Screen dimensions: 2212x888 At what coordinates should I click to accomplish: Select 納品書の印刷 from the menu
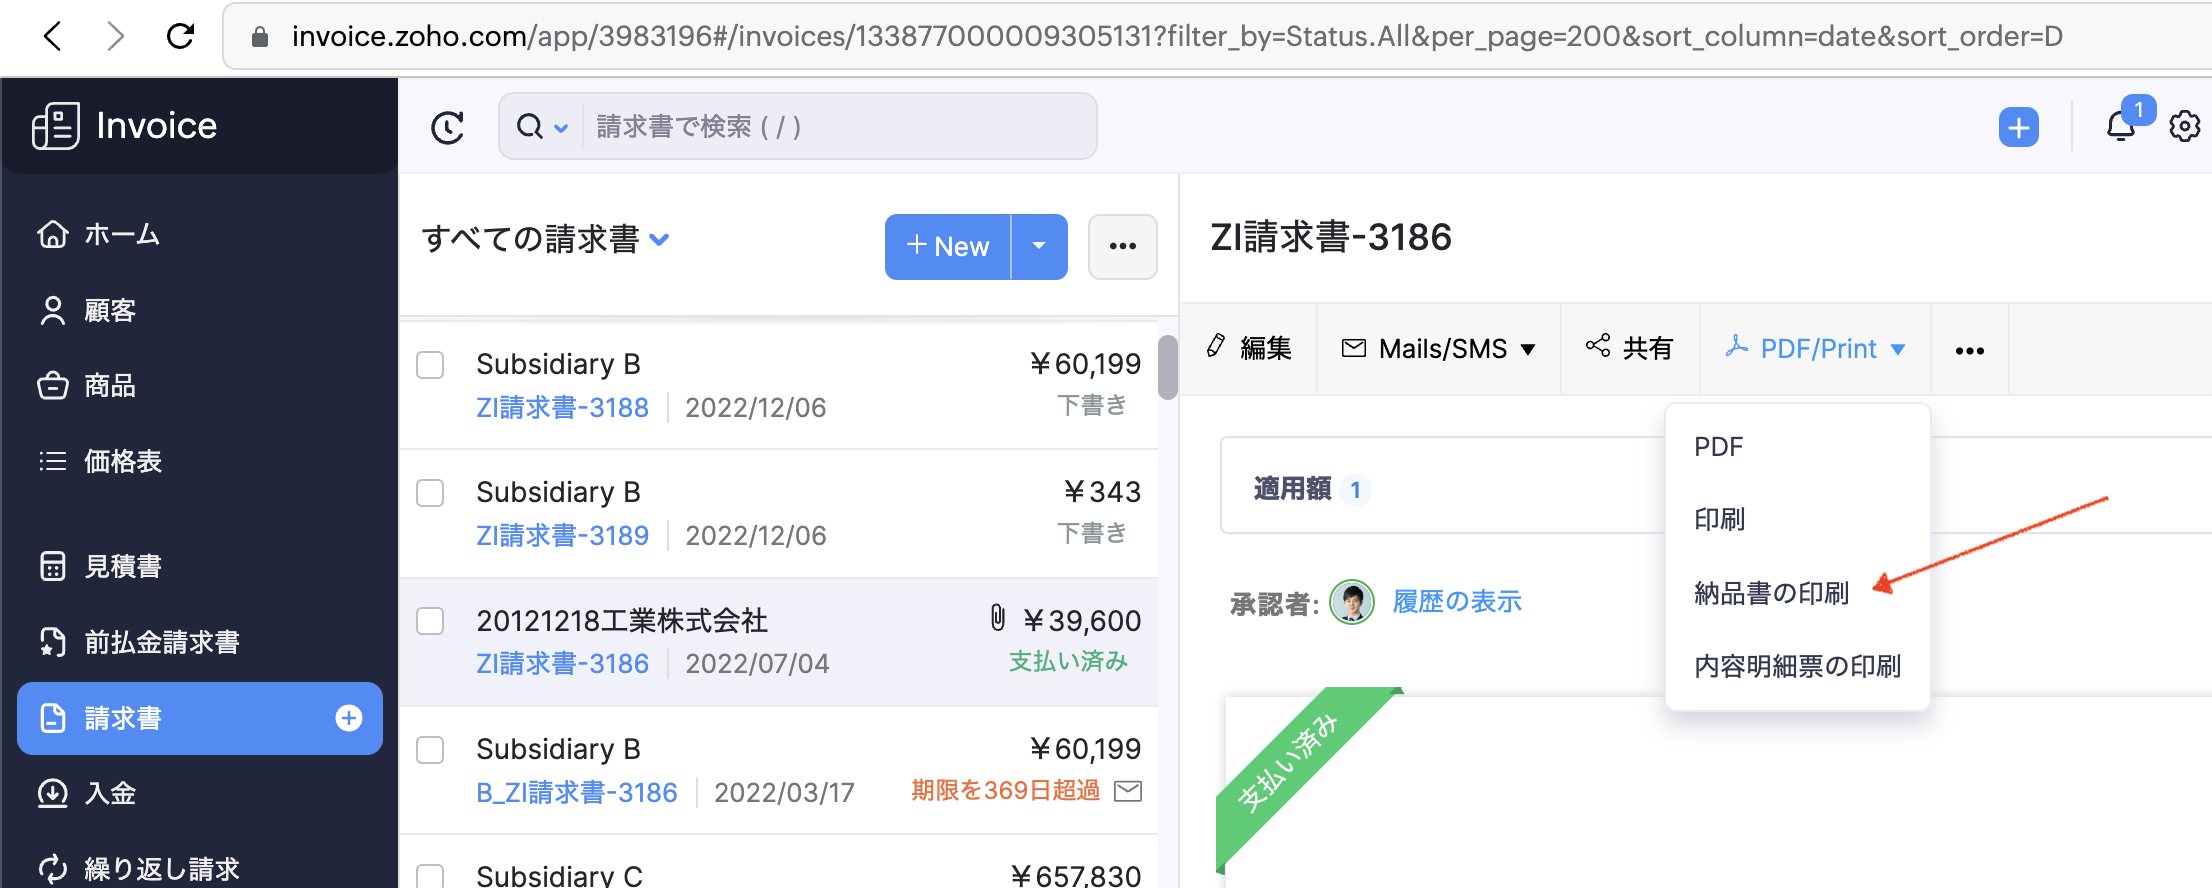pos(1771,593)
